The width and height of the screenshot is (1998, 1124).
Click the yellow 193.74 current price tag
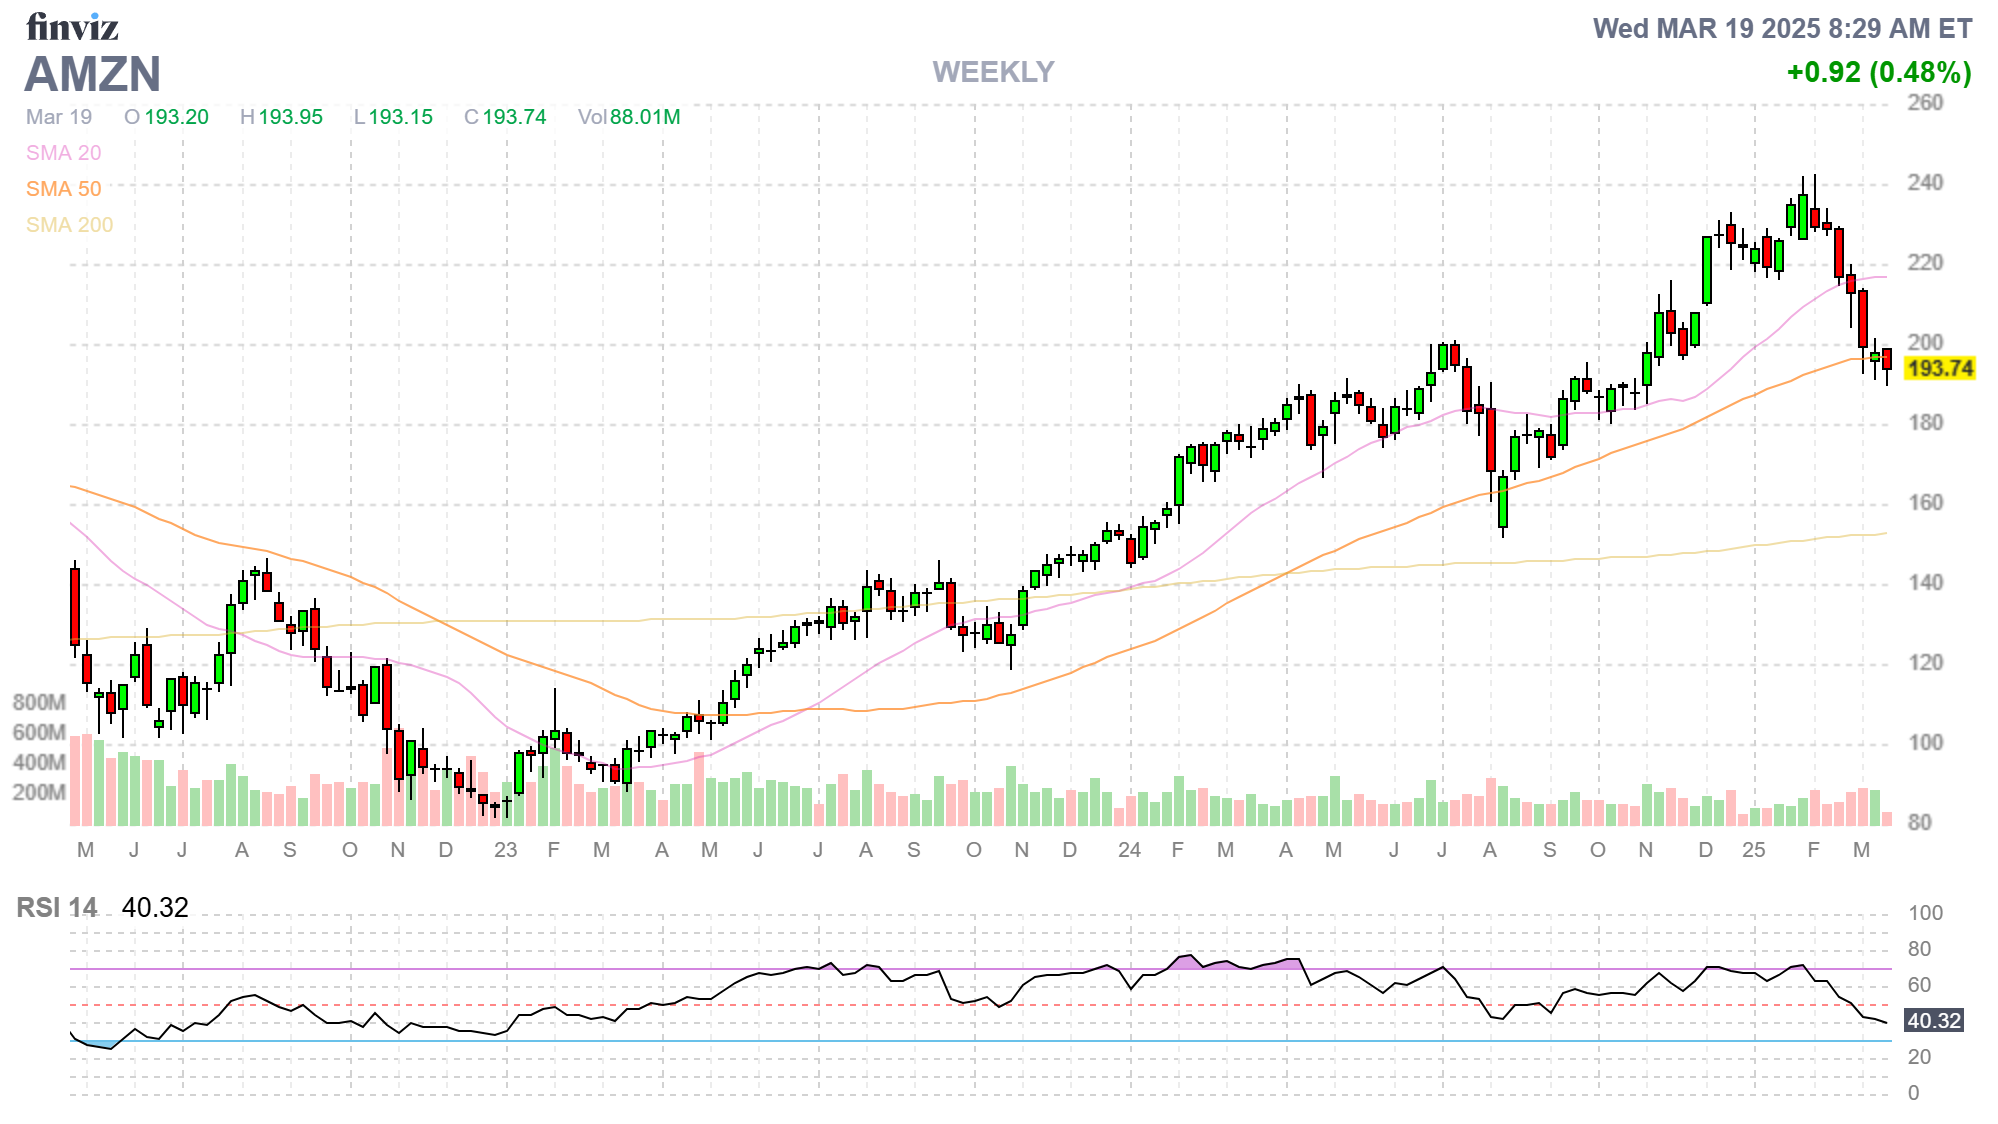[x=1939, y=368]
